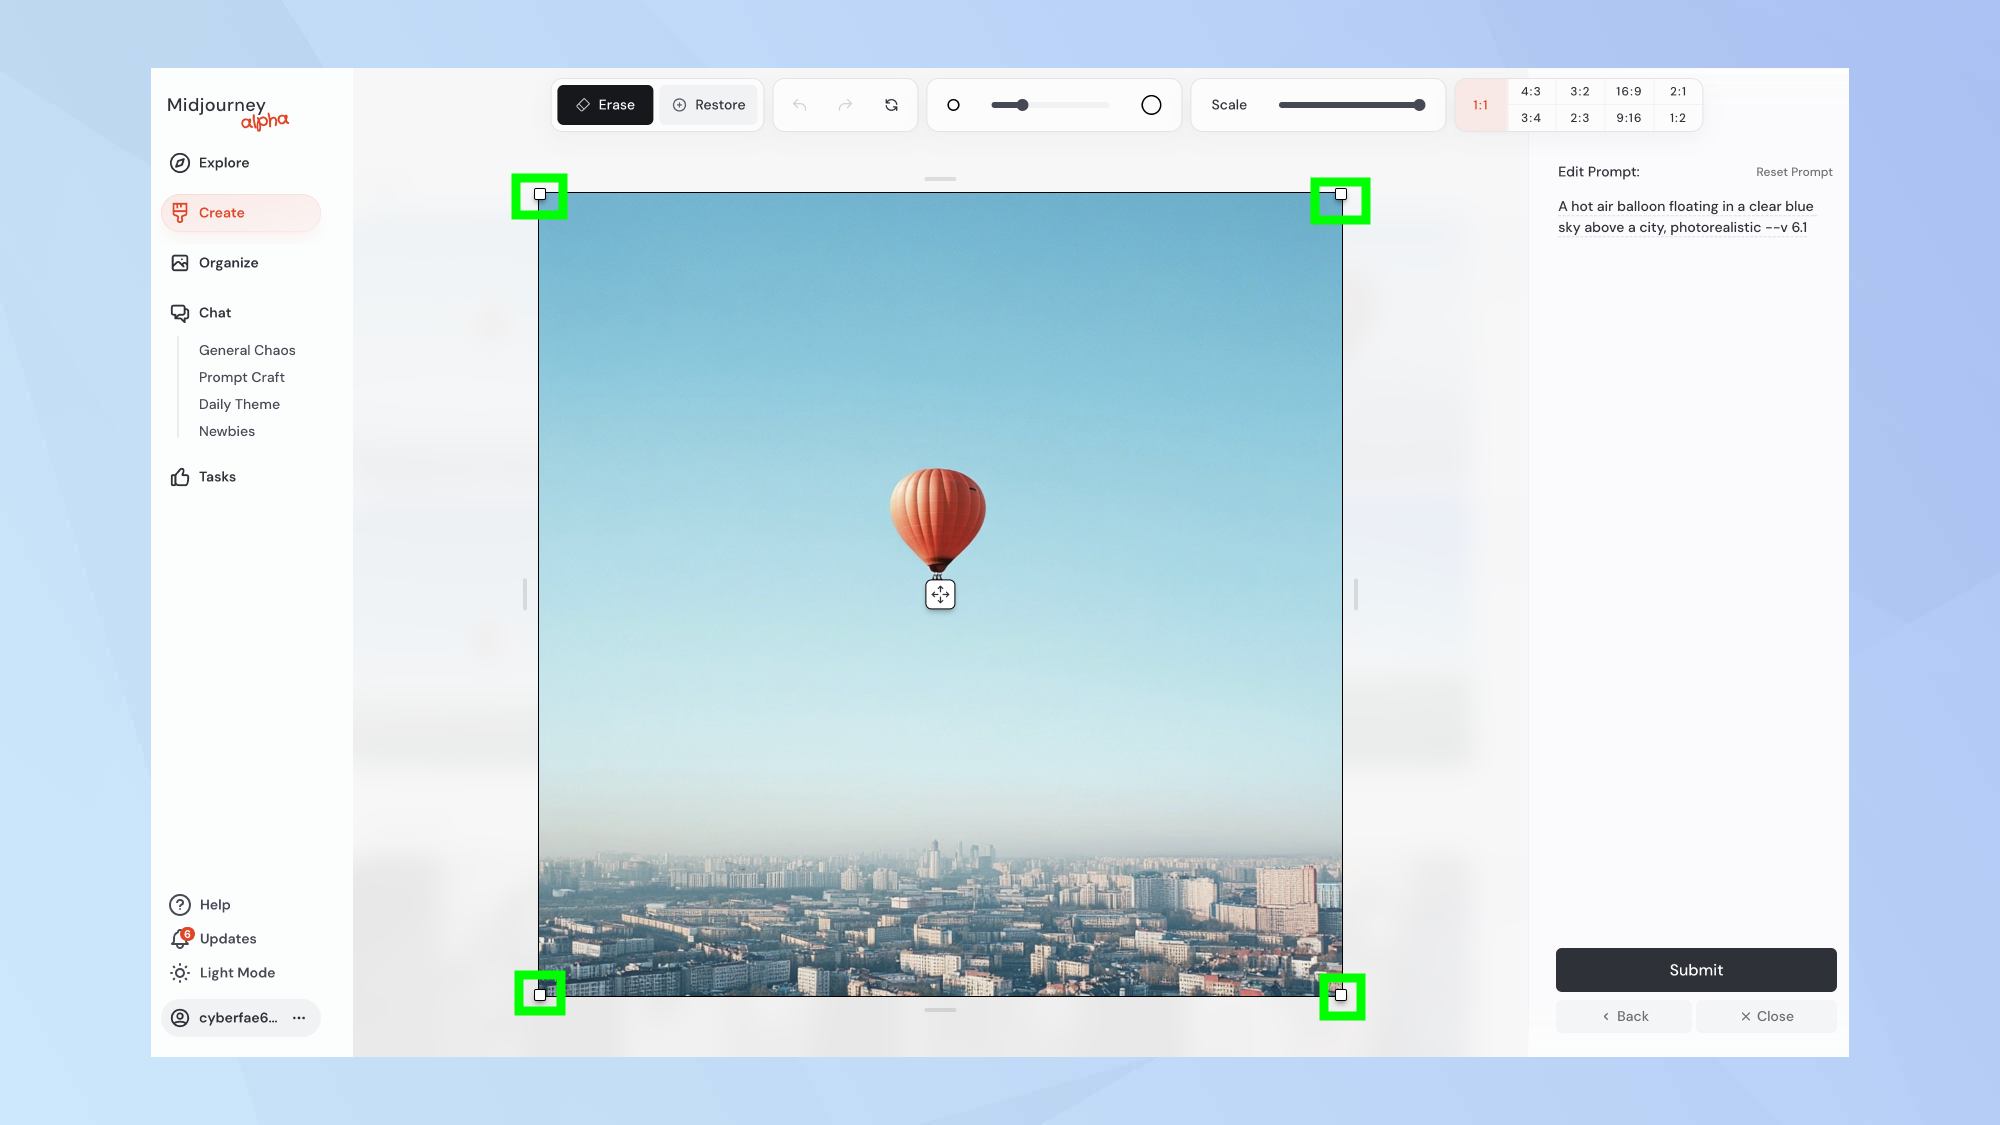Expand the Chat section in sidebar

213,313
